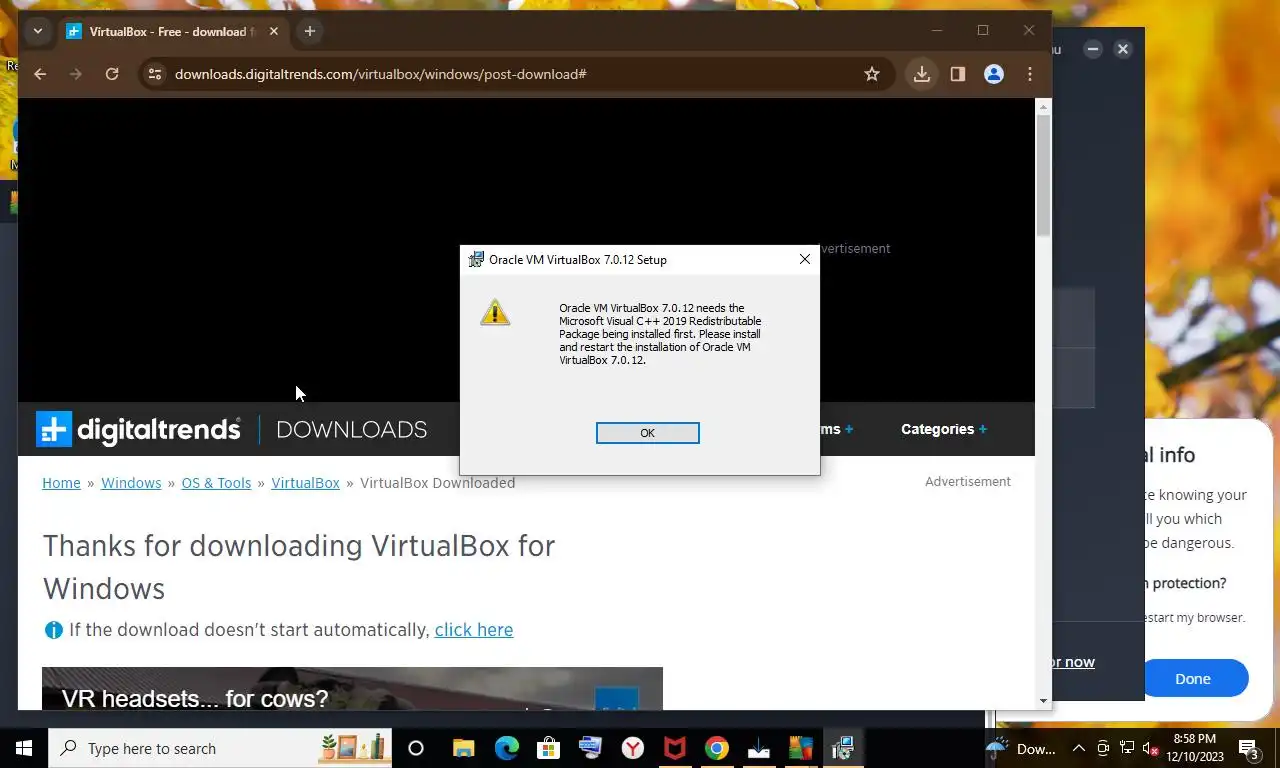Close the Oracle VM VirtualBox Setup dialog

805,259
